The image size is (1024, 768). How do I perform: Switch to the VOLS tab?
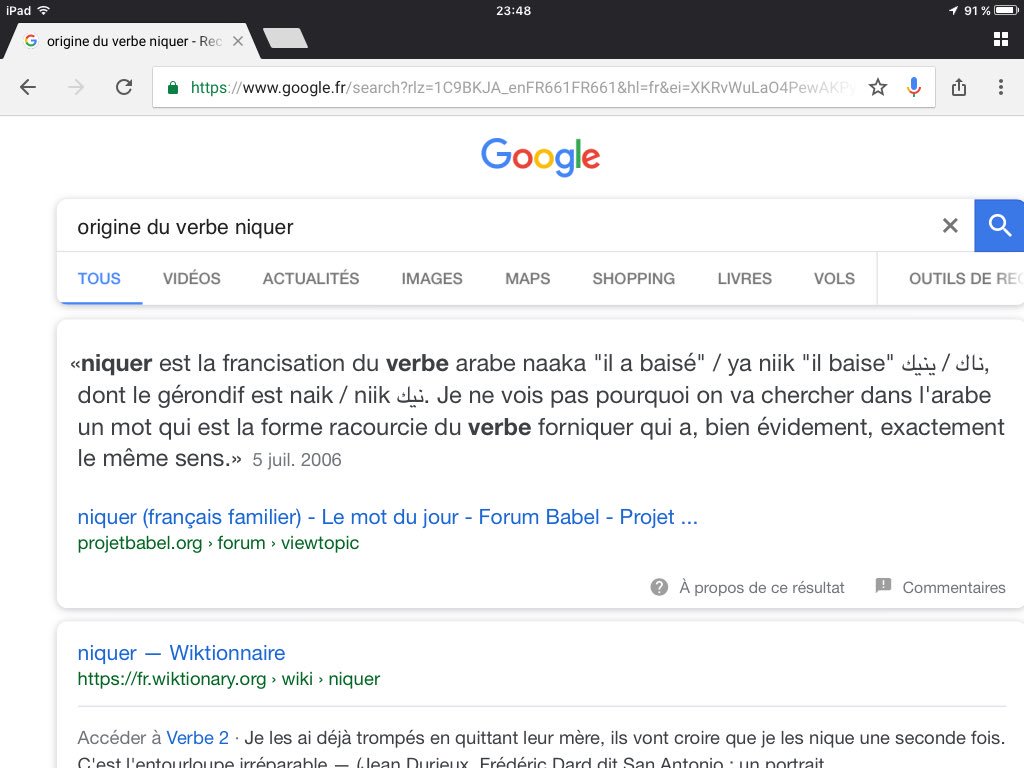pyautogui.click(x=834, y=278)
